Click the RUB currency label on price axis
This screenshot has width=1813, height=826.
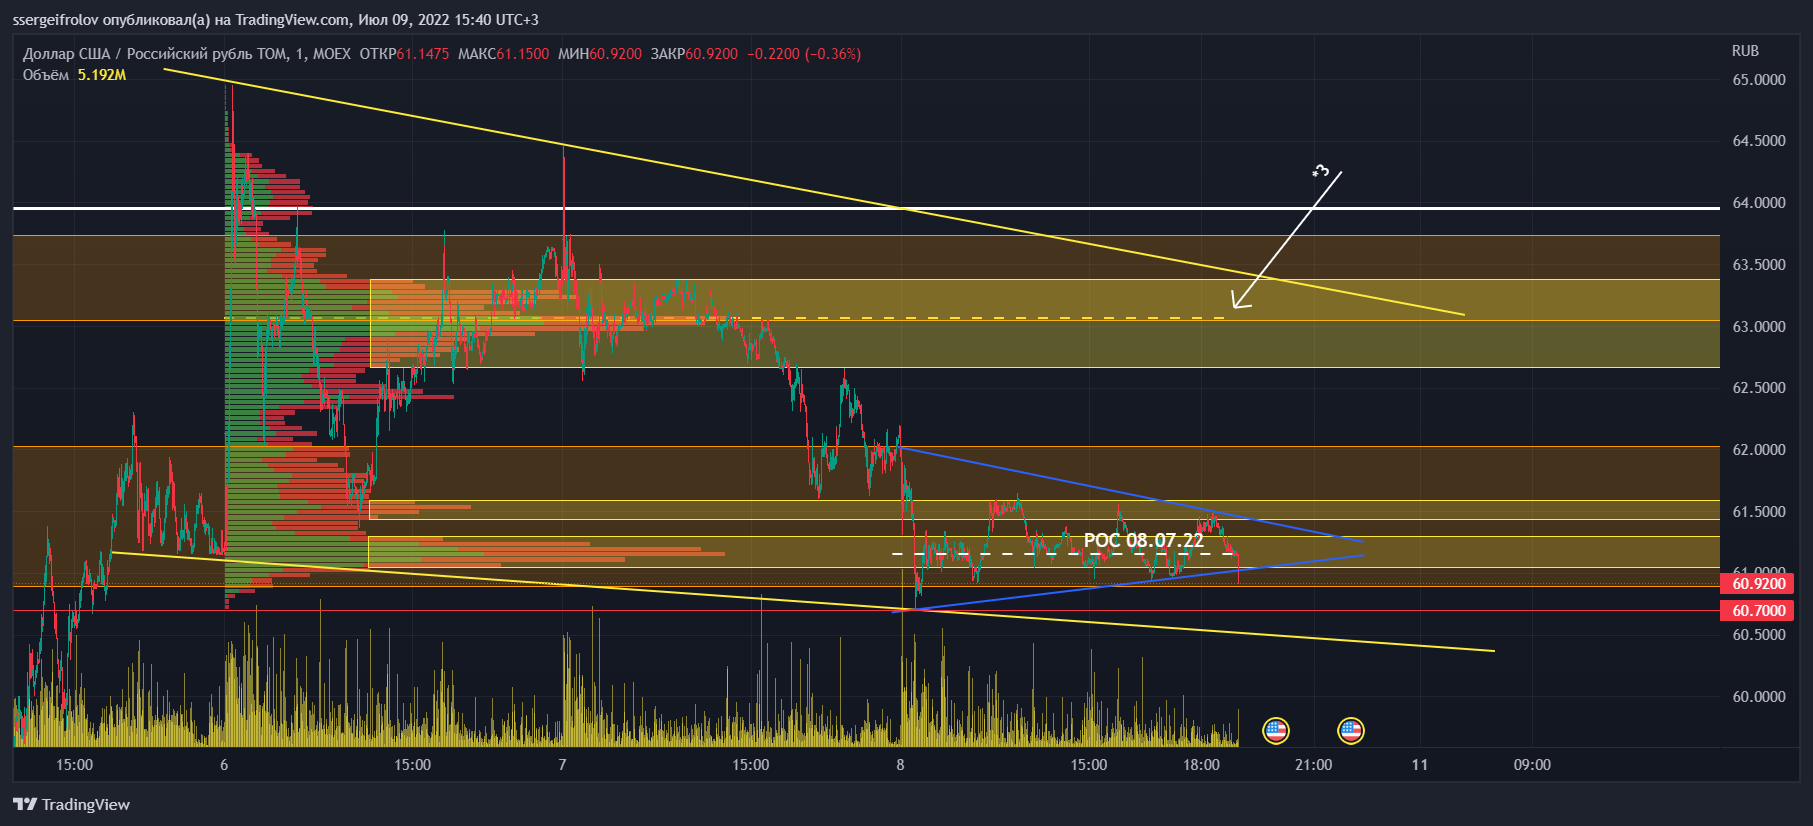tap(1745, 51)
